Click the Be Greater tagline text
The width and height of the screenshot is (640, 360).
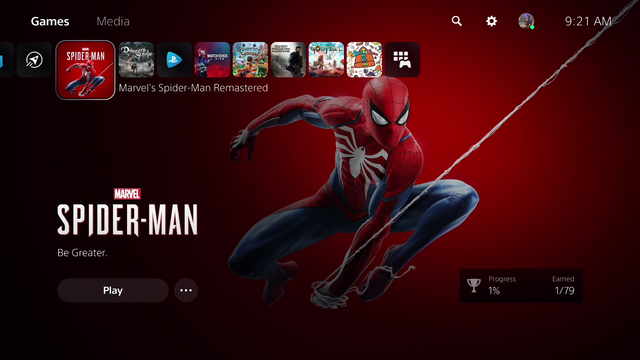[x=82, y=253]
